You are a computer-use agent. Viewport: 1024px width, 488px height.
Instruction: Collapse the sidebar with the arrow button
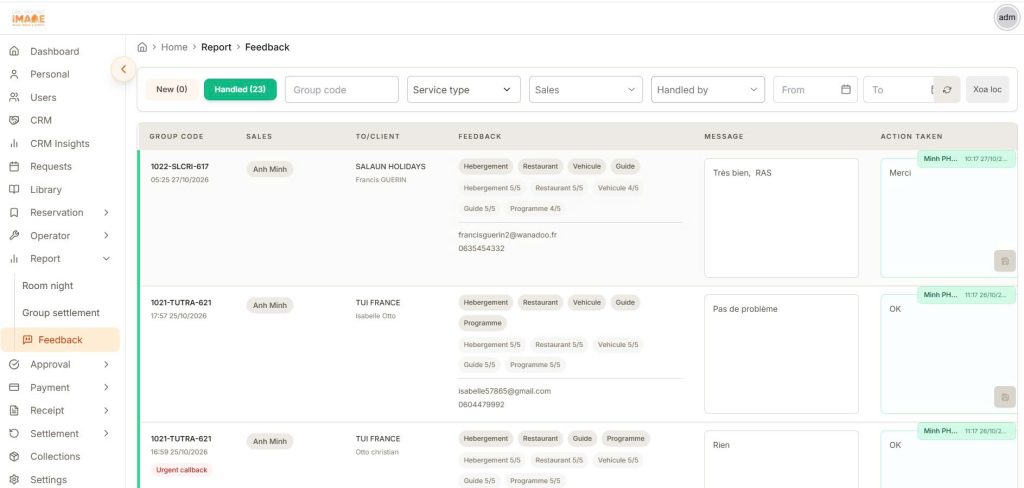coord(123,69)
